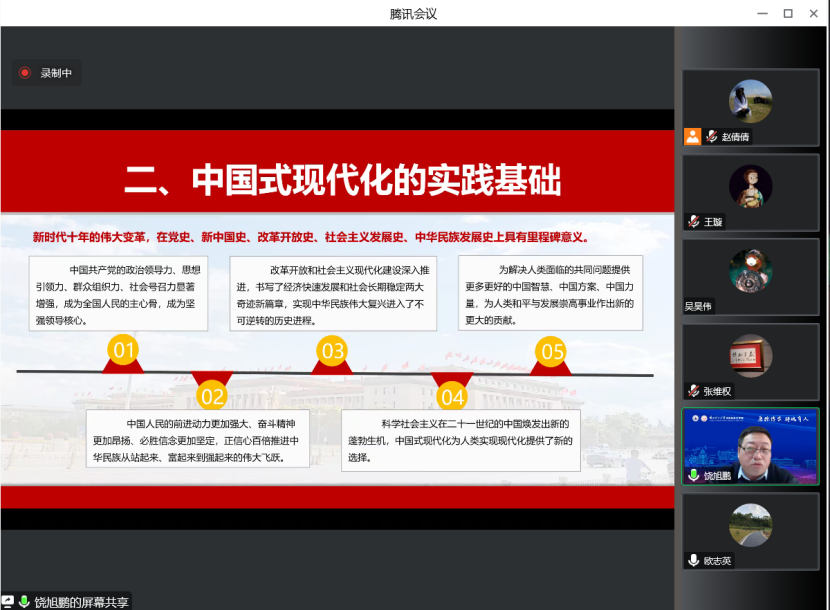Click 王璇's muted microphone icon
The width and height of the screenshot is (830, 610).
tap(692, 221)
